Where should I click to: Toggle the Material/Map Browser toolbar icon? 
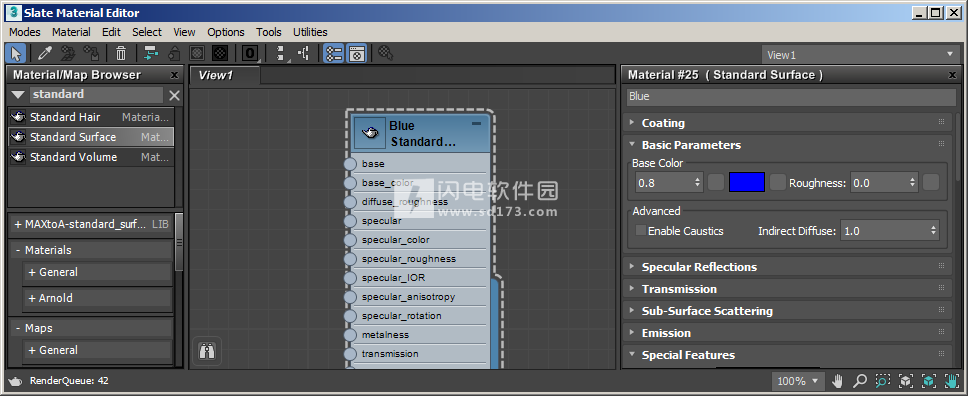click(334, 54)
